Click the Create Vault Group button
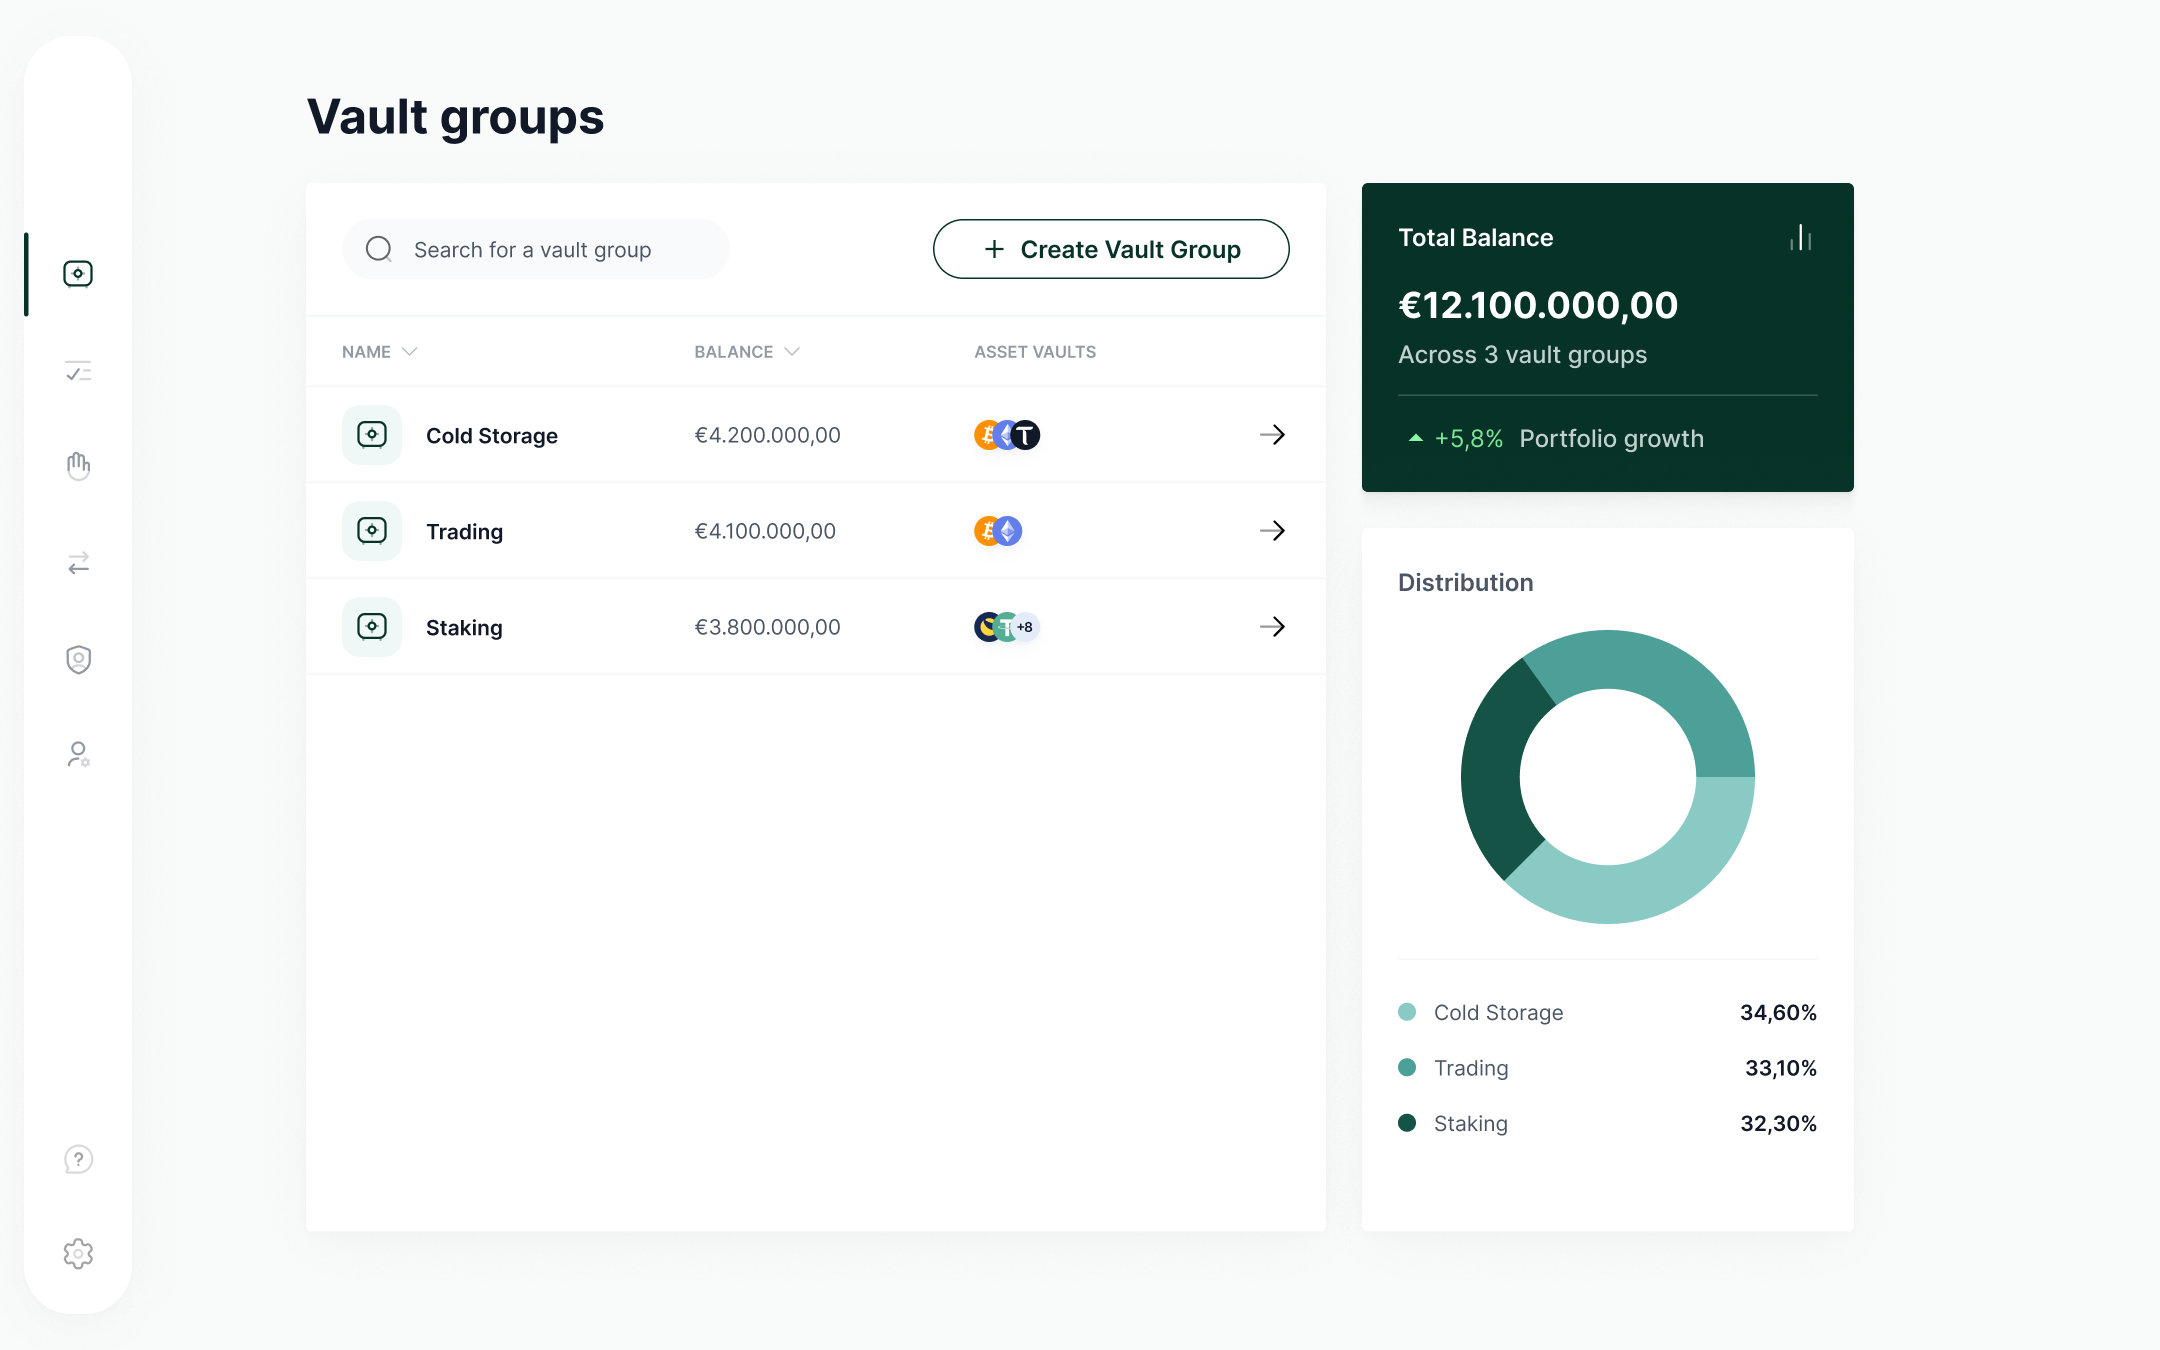 [x=1110, y=249]
